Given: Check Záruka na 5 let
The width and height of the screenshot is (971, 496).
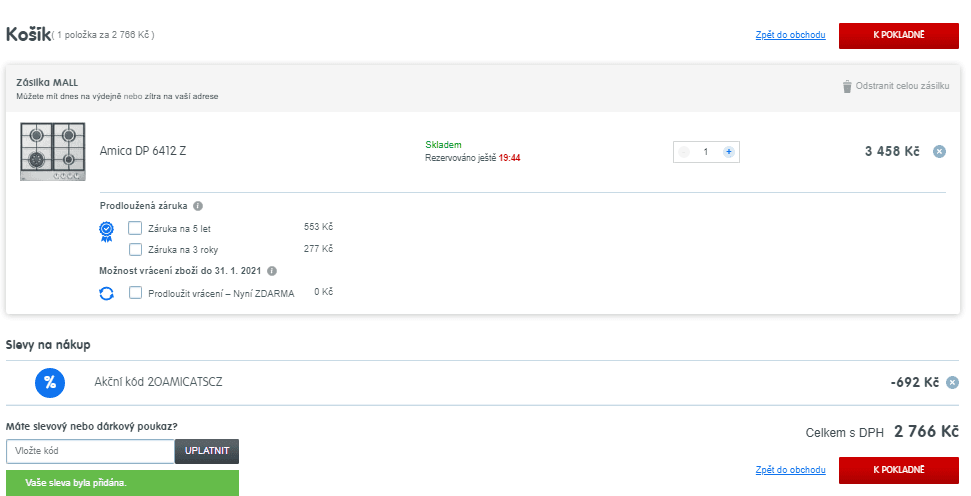Looking at the screenshot, I should pos(135,228).
